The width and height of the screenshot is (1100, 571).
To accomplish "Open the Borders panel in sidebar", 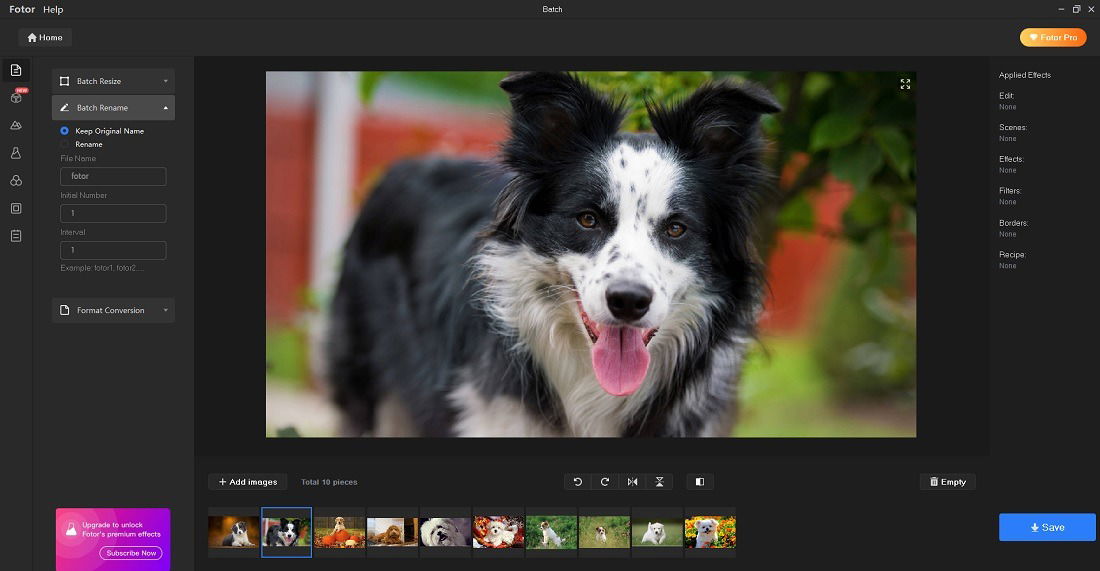I will (15, 208).
